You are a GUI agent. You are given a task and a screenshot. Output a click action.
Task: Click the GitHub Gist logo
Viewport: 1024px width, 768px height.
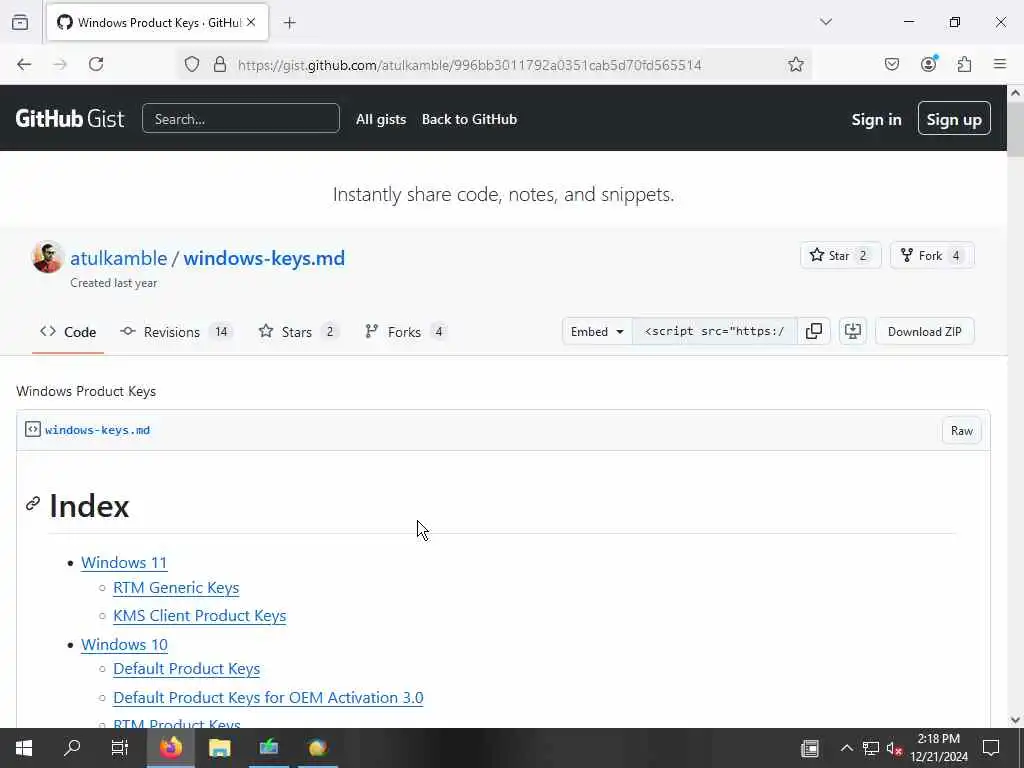pos(70,119)
